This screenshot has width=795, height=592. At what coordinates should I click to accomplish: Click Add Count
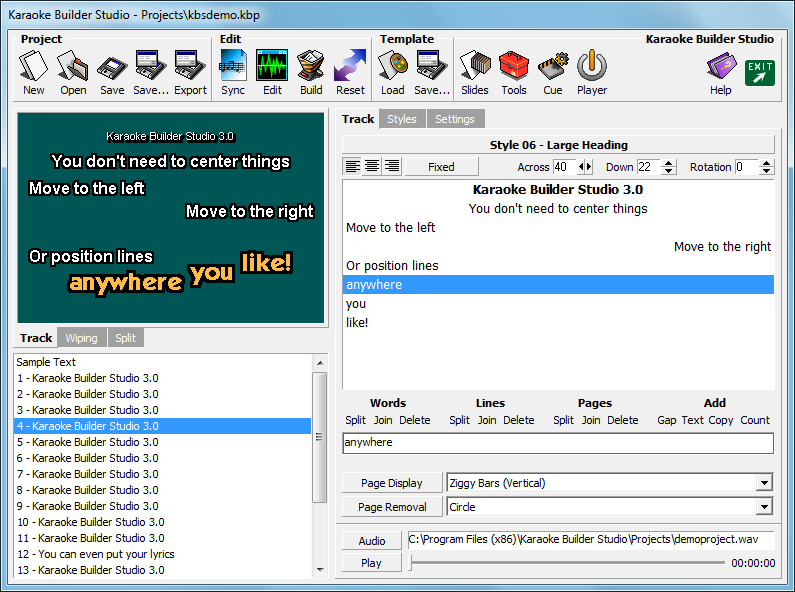click(x=755, y=420)
